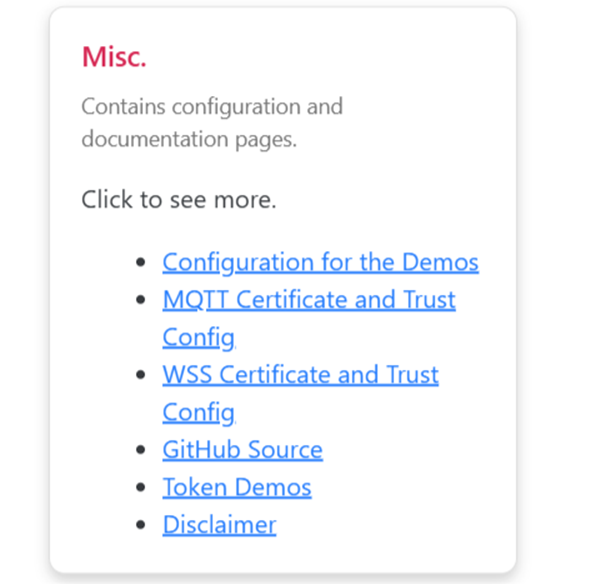Click the word 'documentation' in the description
Image resolution: width=606 pixels, height=584 pixels.
tap(155, 139)
